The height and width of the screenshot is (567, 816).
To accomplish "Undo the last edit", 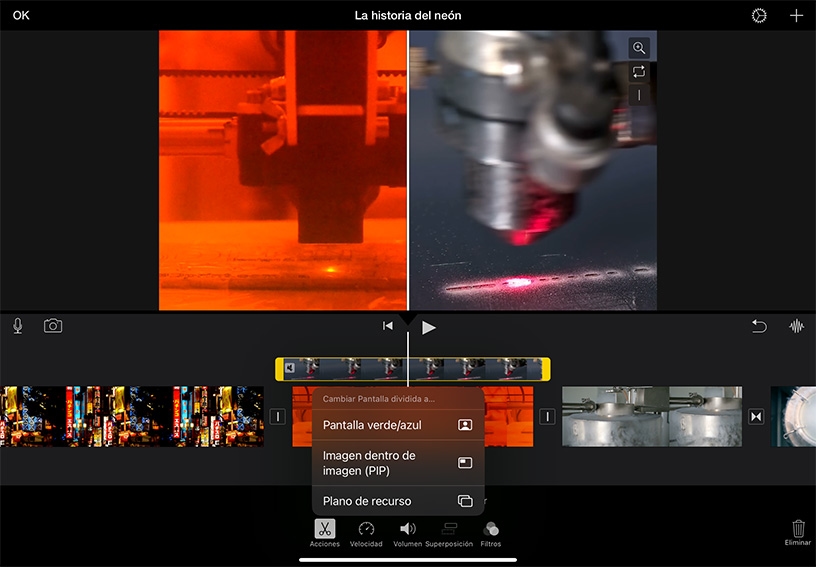I will point(759,326).
